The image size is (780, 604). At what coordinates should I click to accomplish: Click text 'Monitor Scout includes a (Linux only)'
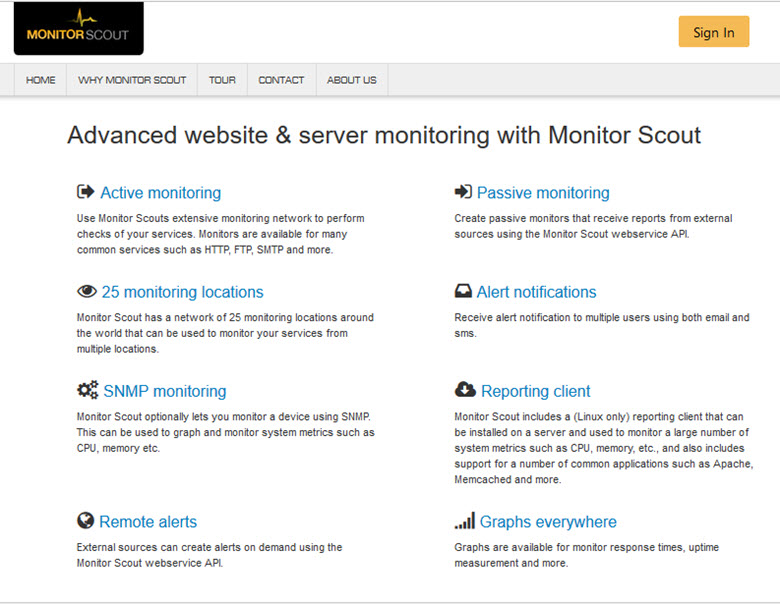click(603, 448)
